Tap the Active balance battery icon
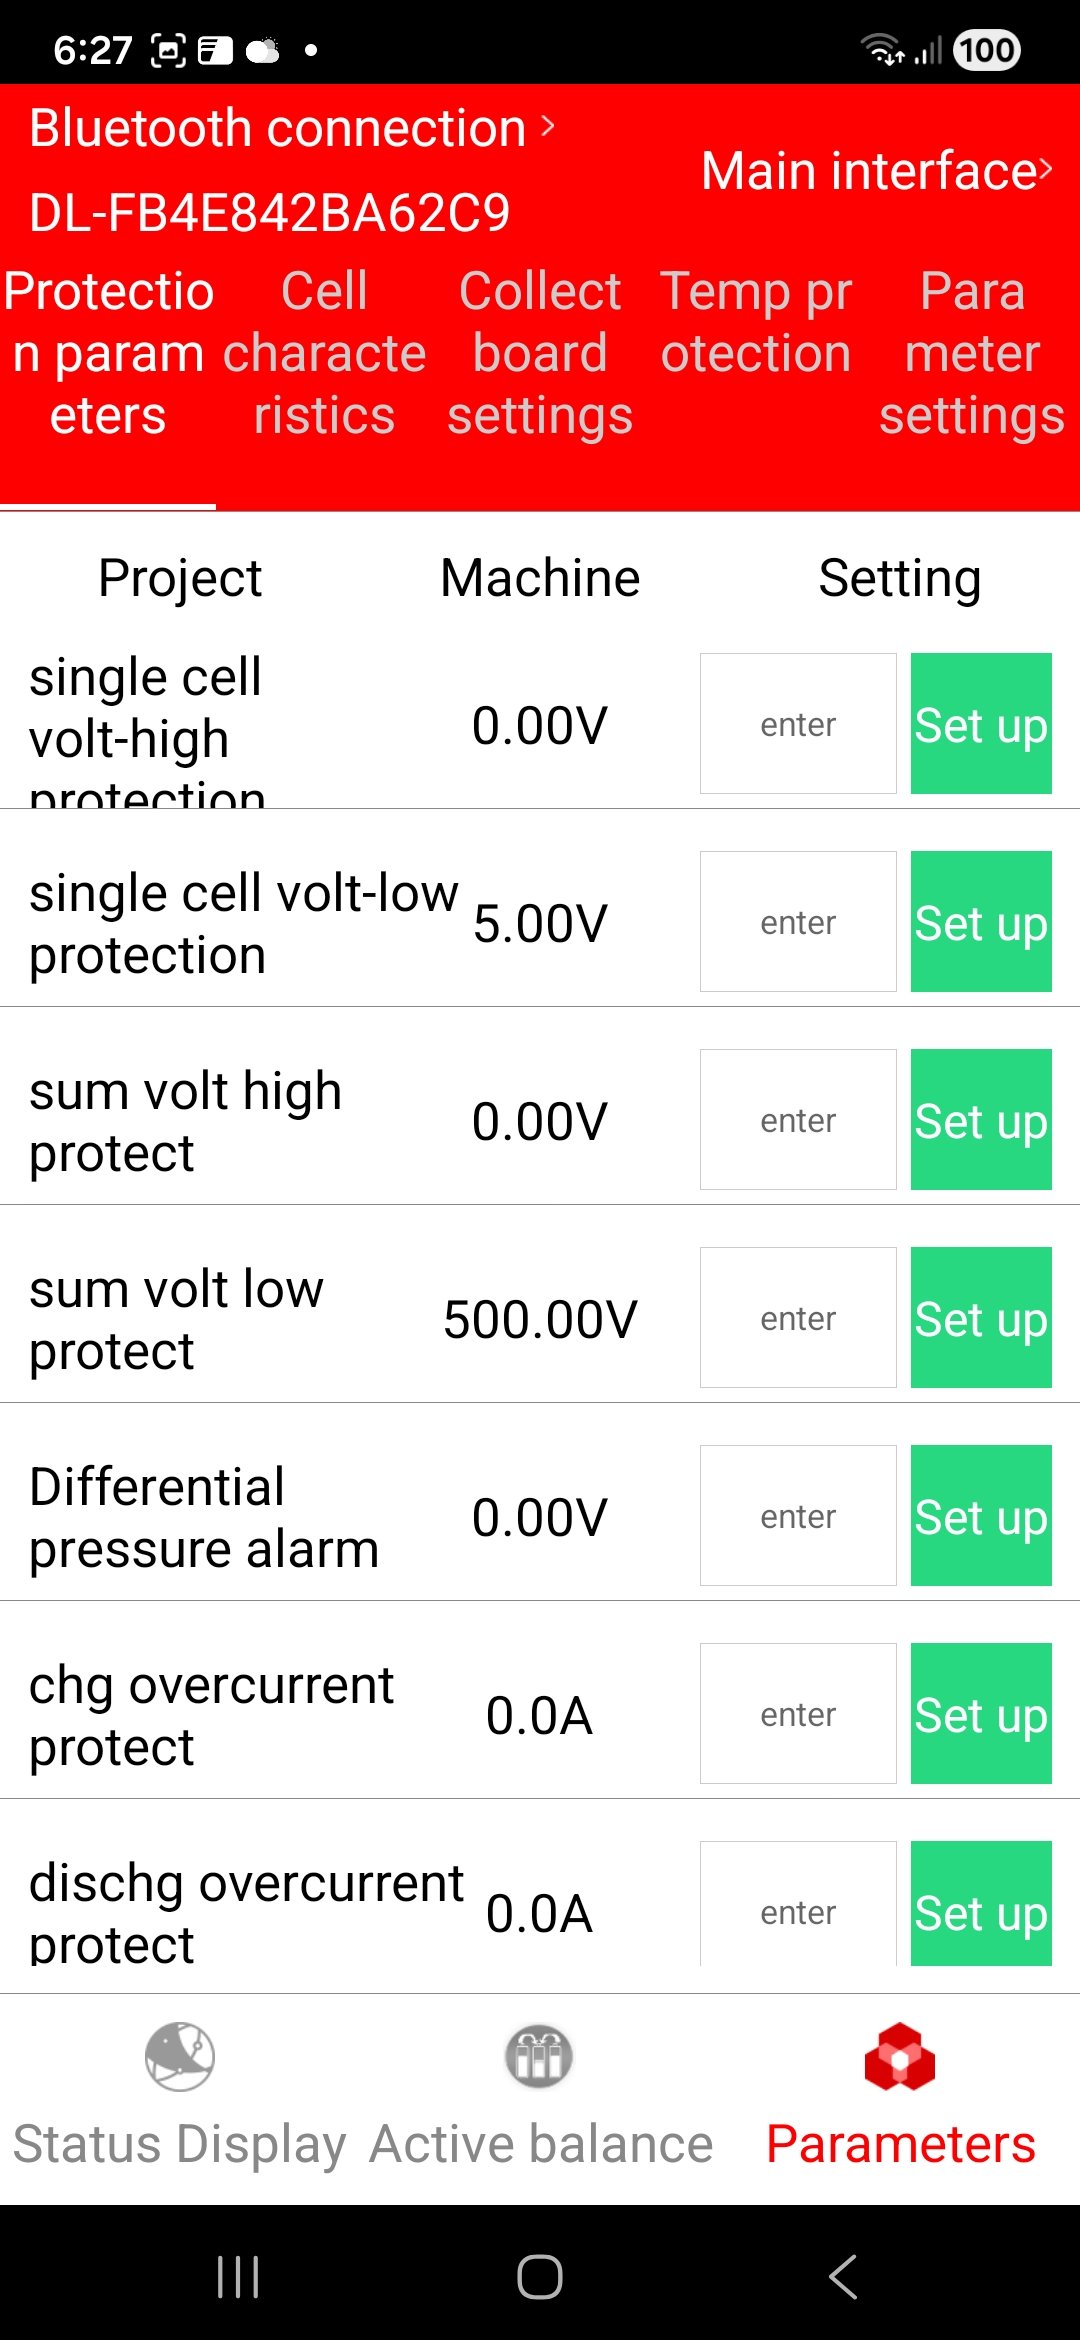1080x2340 pixels. 539,2056
